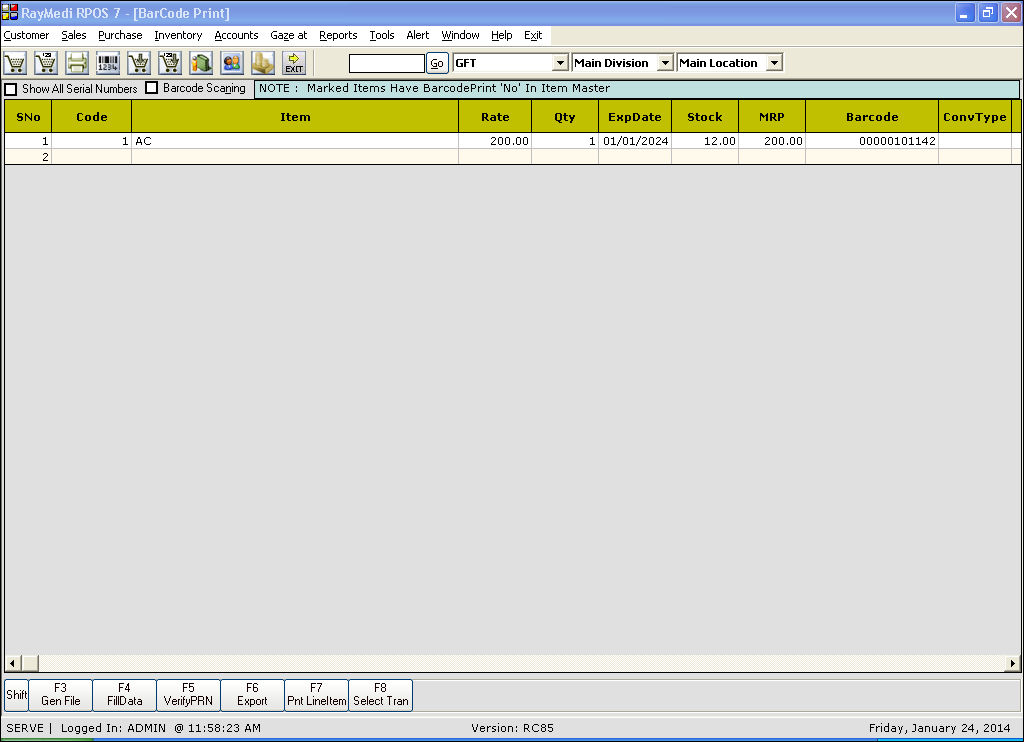Click the F5 VerifyPRN button
The height and width of the screenshot is (742, 1024).
coord(188,694)
